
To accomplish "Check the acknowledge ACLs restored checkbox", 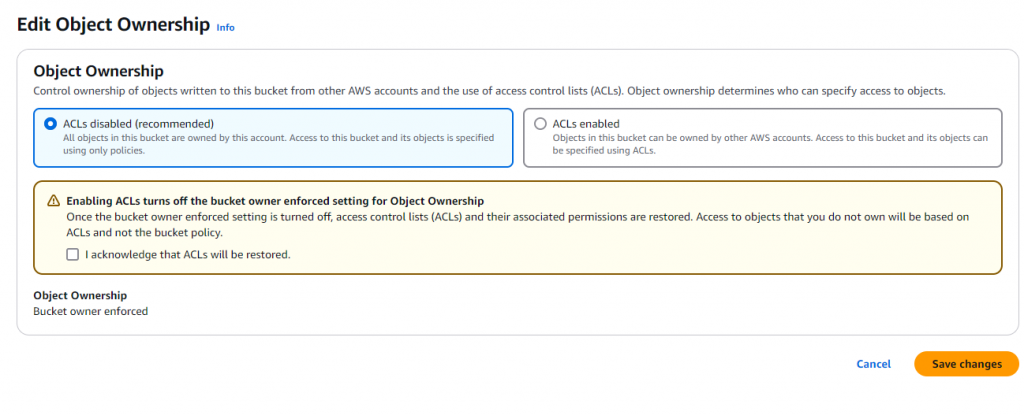I will [x=72, y=254].
